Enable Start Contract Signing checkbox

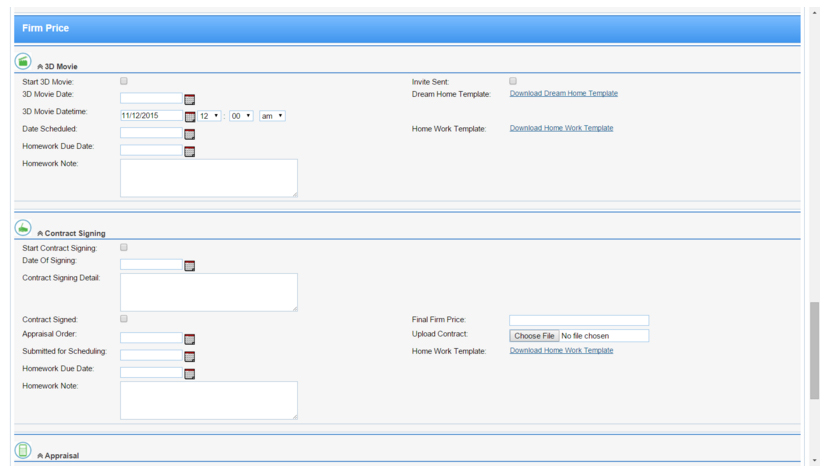124,247
